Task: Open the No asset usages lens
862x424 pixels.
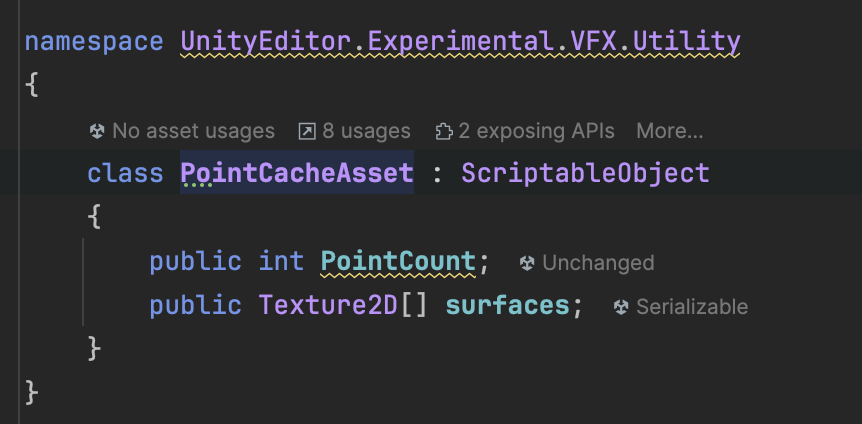Action: tap(192, 131)
